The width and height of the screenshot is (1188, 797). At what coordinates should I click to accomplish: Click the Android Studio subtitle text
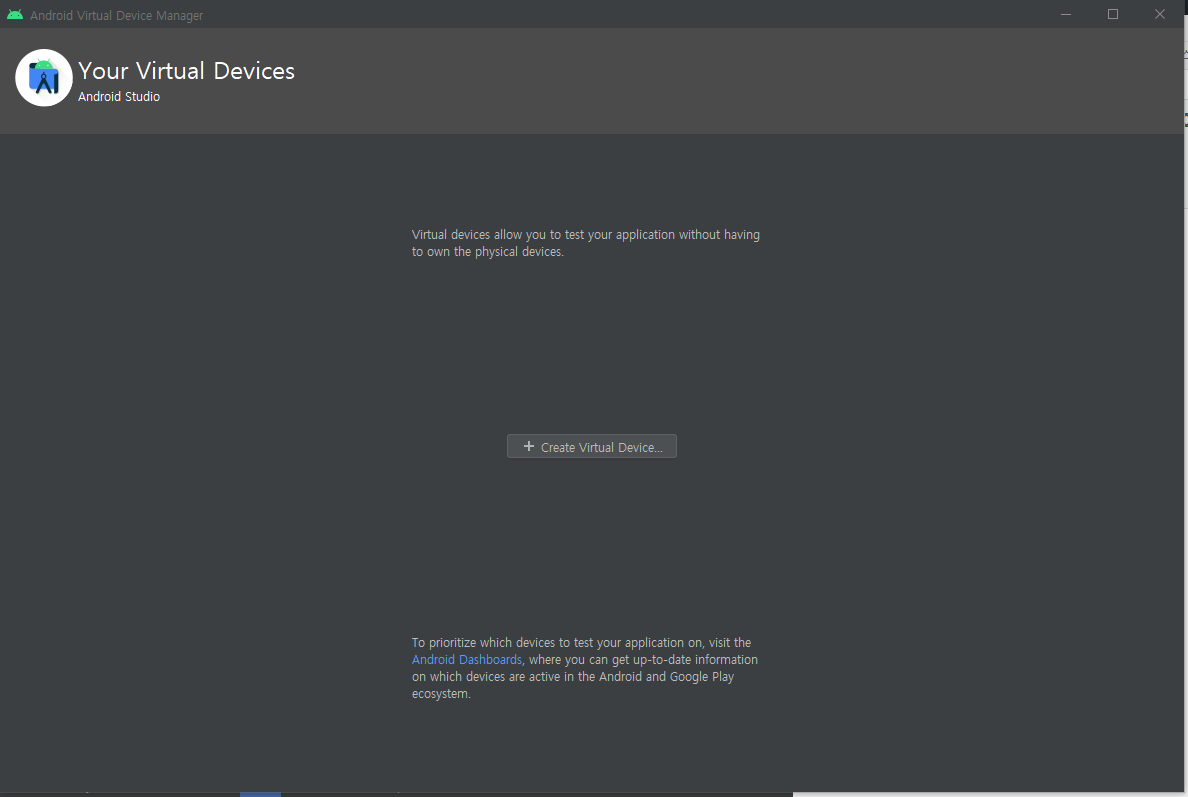tap(119, 96)
